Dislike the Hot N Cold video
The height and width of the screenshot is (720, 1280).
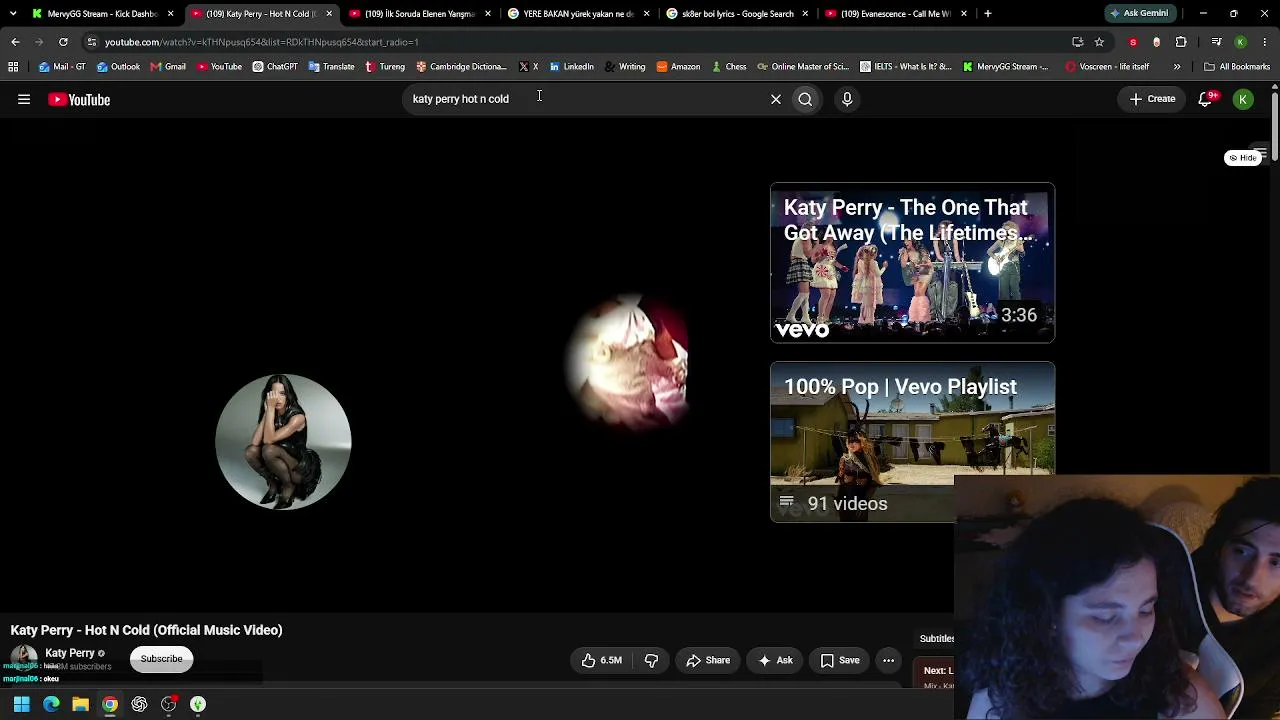click(x=651, y=660)
